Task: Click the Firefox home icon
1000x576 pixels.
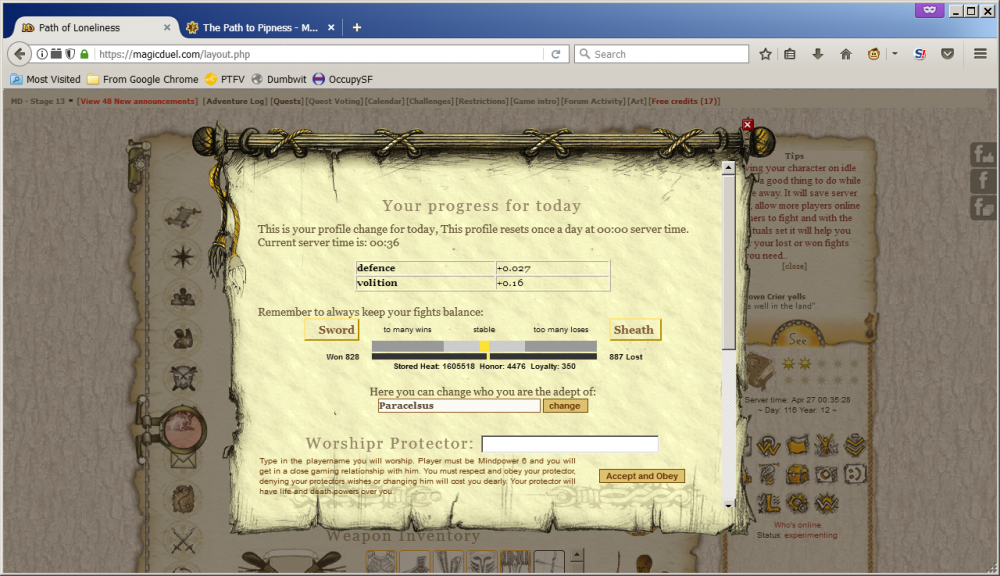Action: 845,54
